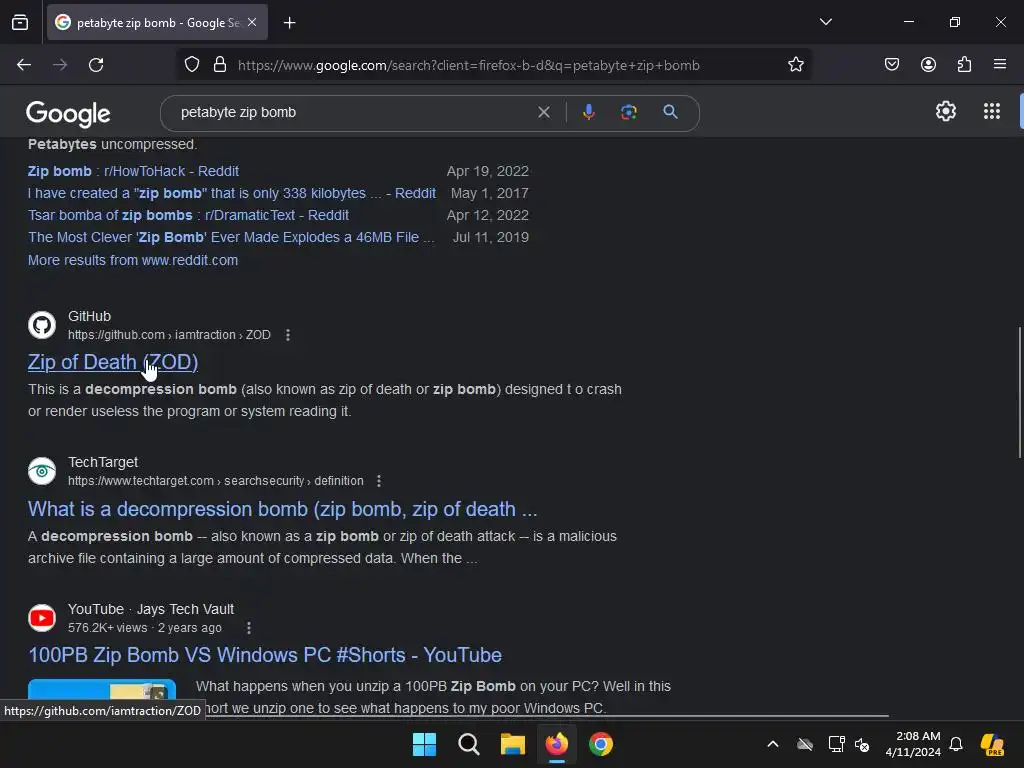This screenshot has height=768, width=1024.
Task: Open Windows Start menu
Action: pyautogui.click(x=424, y=744)
